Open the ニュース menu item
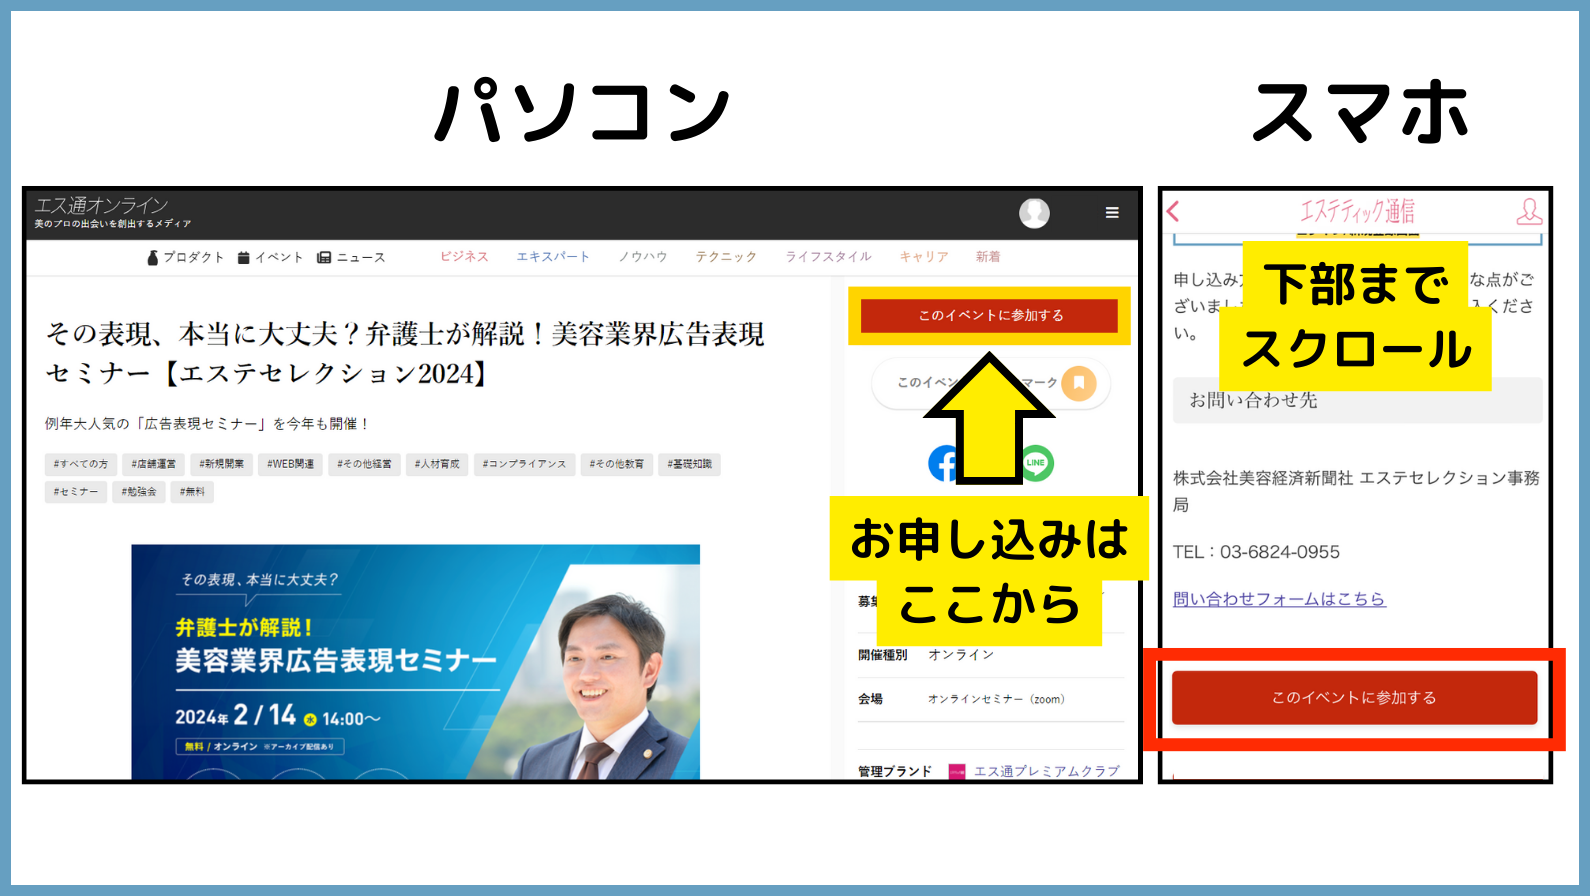Screen dimensions: 1590x896 [x=351, y=257]
